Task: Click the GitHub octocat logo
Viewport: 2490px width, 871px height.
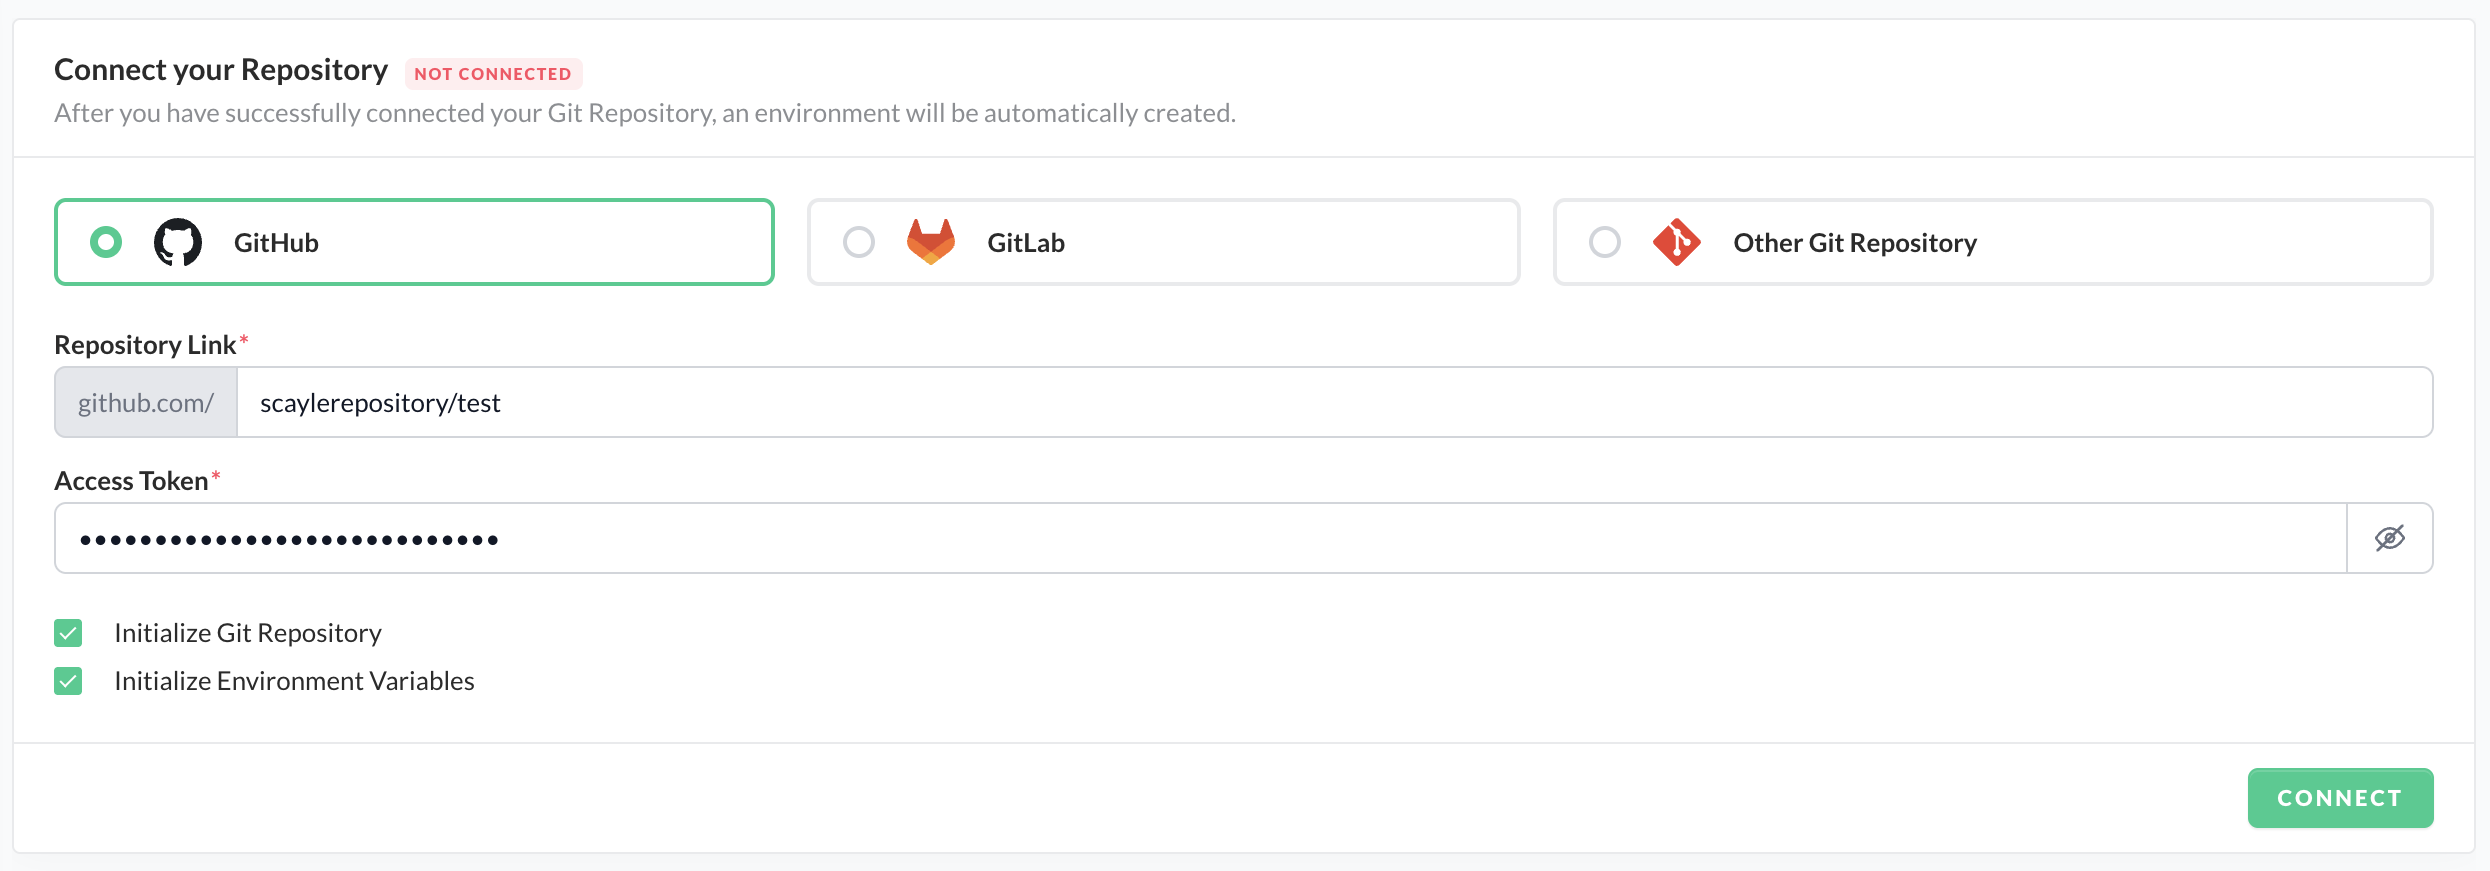Action: (x=178, y=242)
